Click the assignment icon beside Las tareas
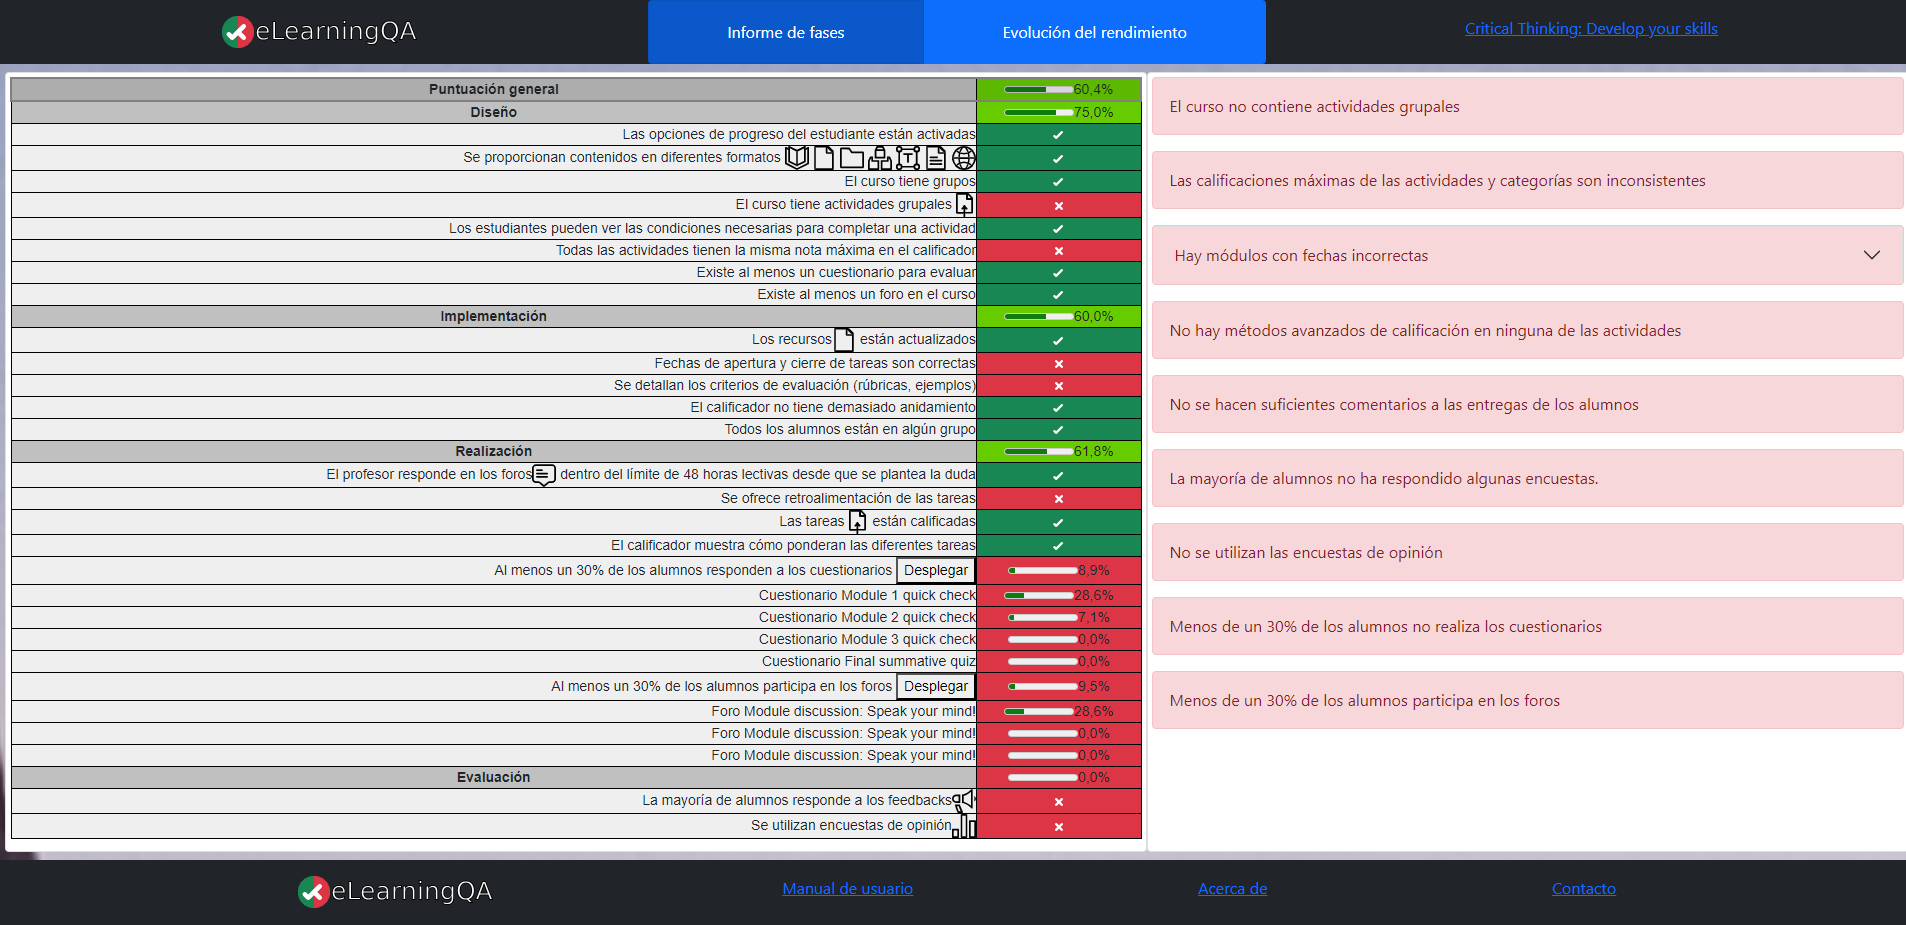This screenshot has width=1906, height=925. pyautogui.click(x=858, y=521)
